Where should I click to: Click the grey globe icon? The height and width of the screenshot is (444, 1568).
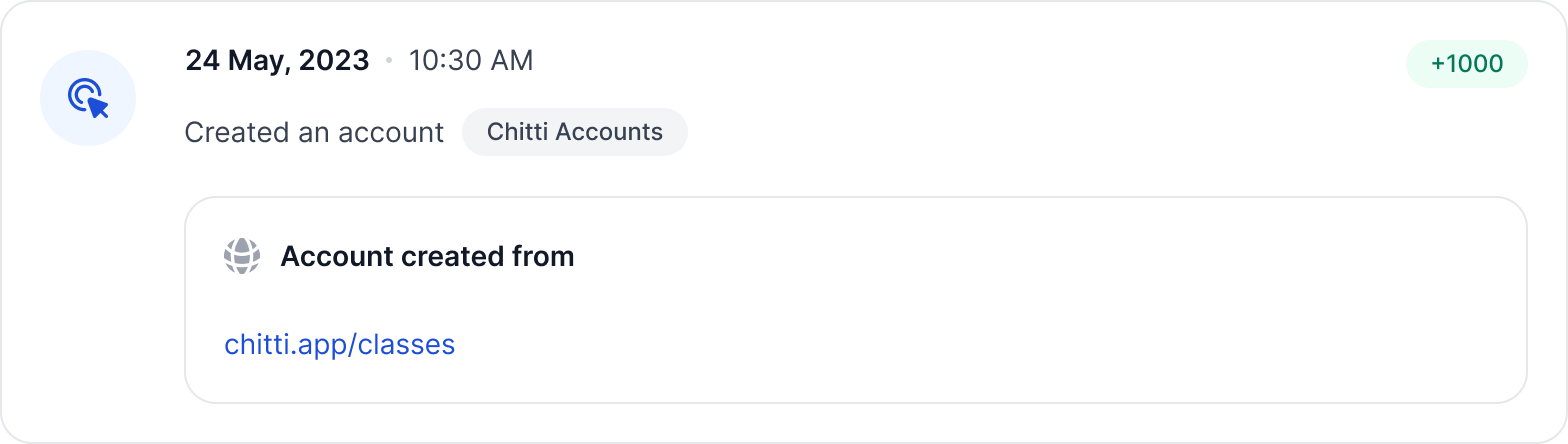click(241, 257)
